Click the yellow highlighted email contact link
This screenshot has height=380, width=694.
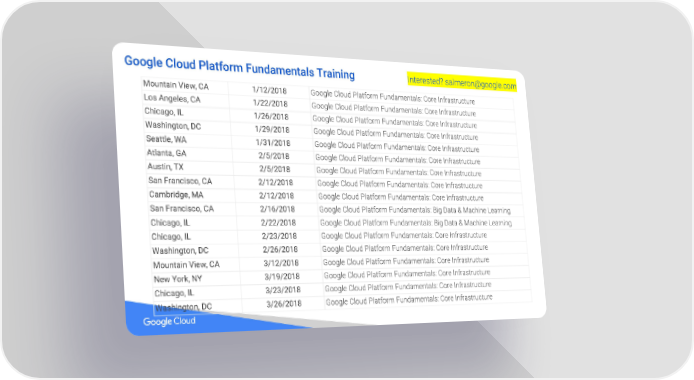462,82
